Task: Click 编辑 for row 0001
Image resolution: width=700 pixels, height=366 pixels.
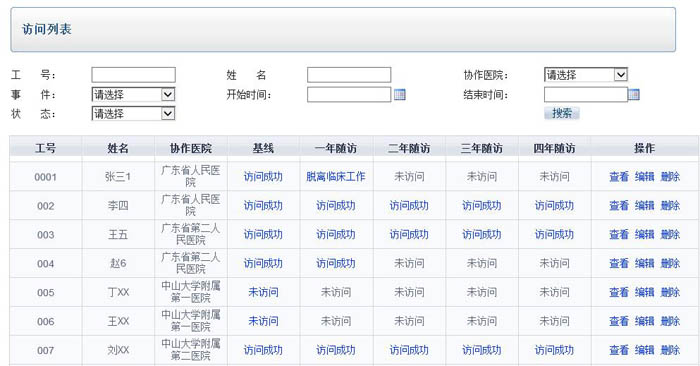Action: pyautogui.click(x=644, y=177)
